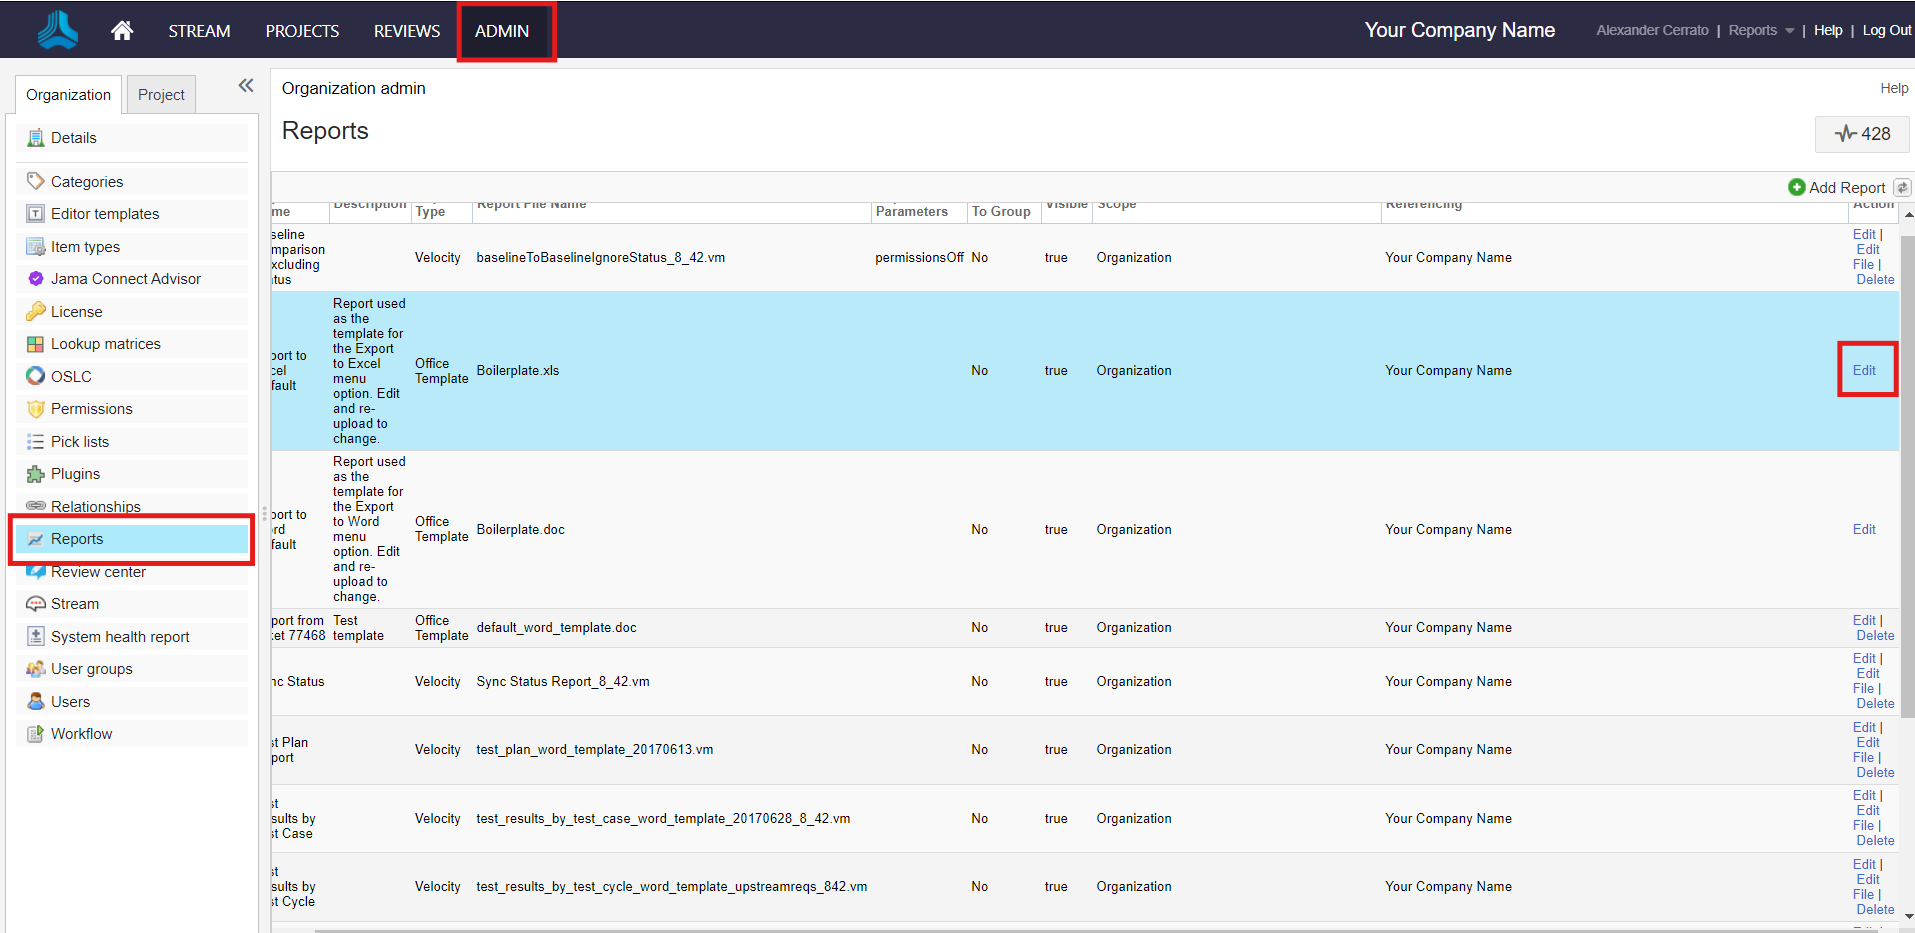
Task: Collapse the admin sidebar with the chevrons
Action: click(x=246, y=85)
